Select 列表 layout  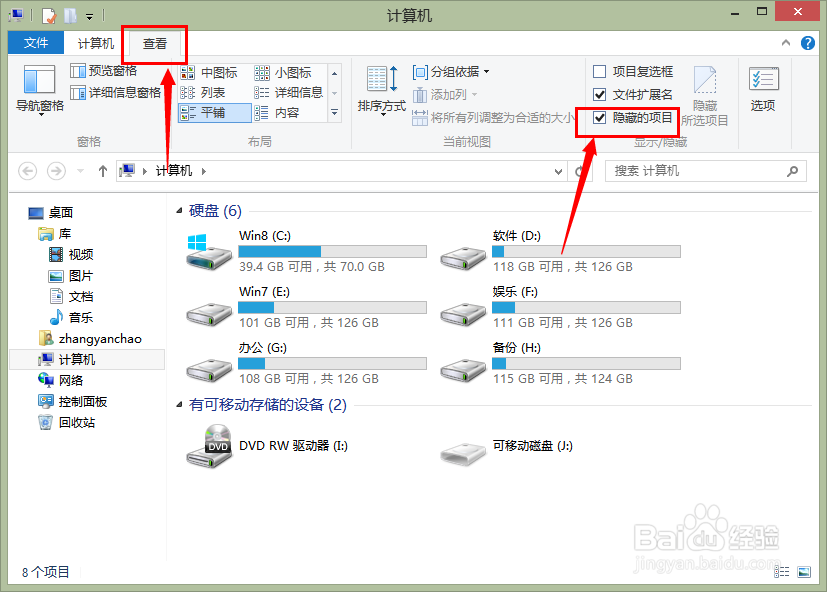(203, 93)
